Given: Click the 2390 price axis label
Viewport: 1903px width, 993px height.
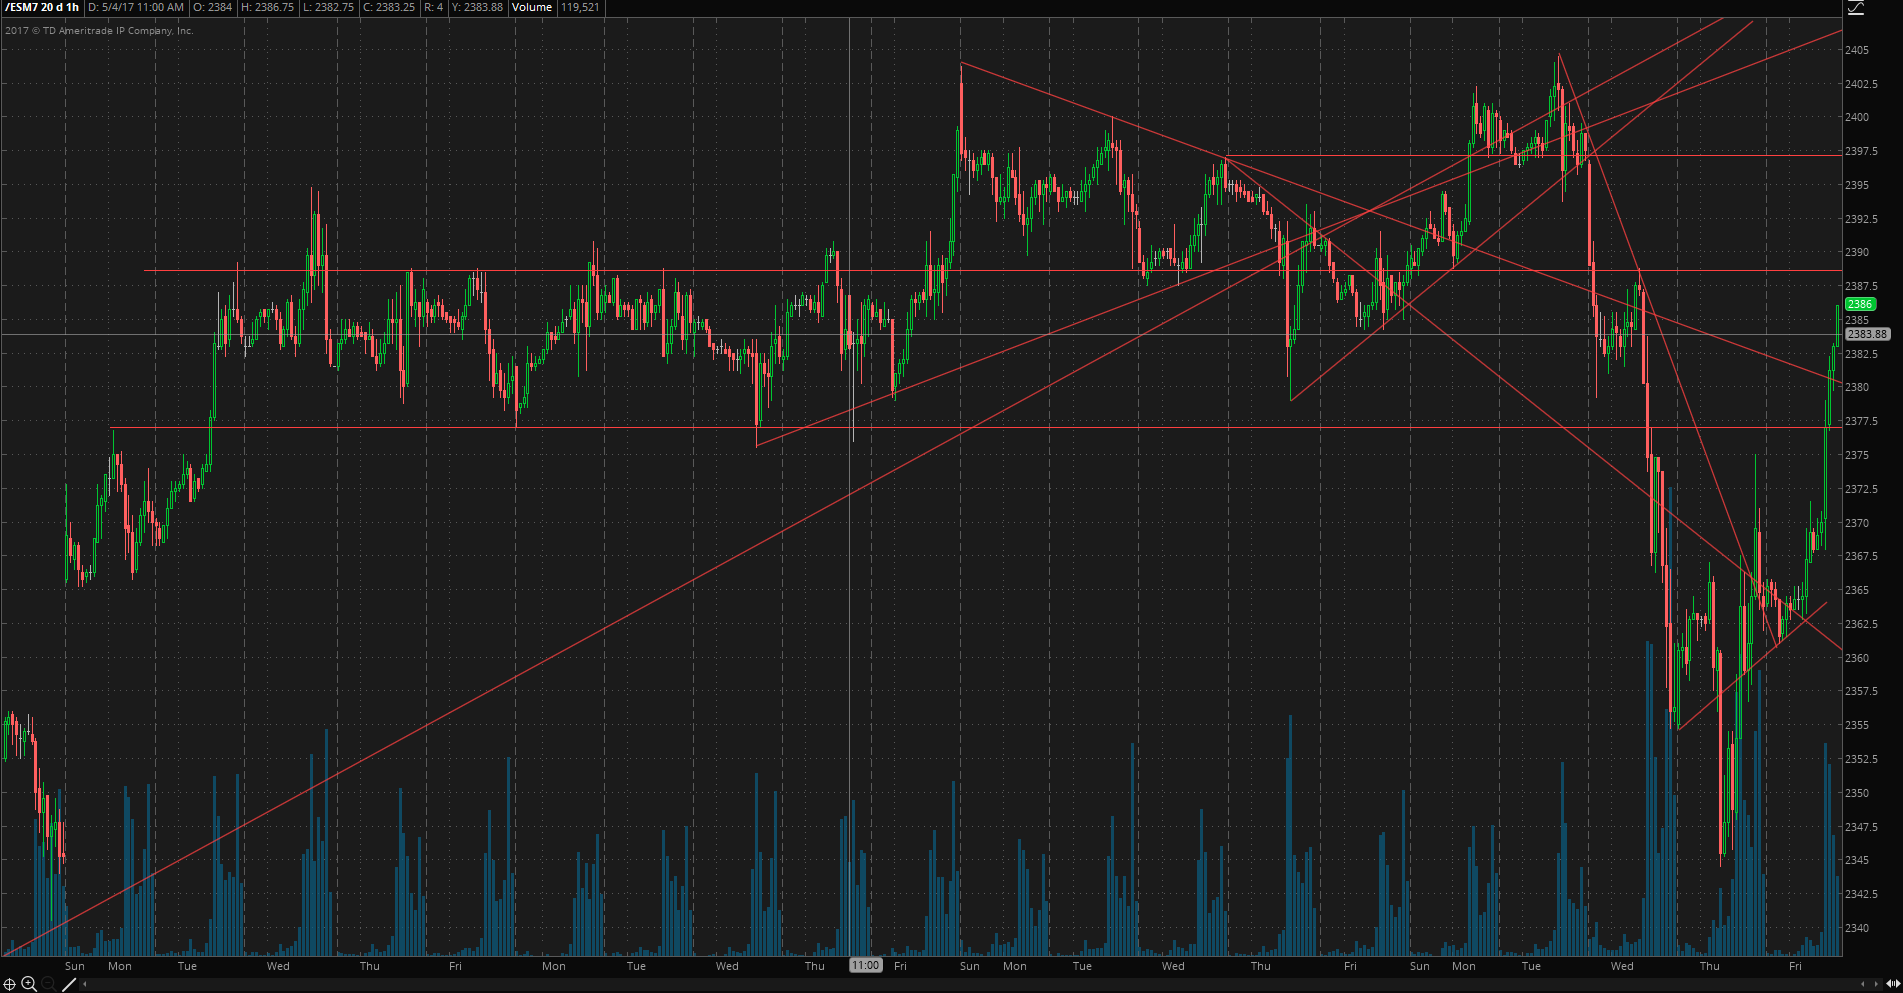Looking at the screenshot, I should [x=1857, y=252].
